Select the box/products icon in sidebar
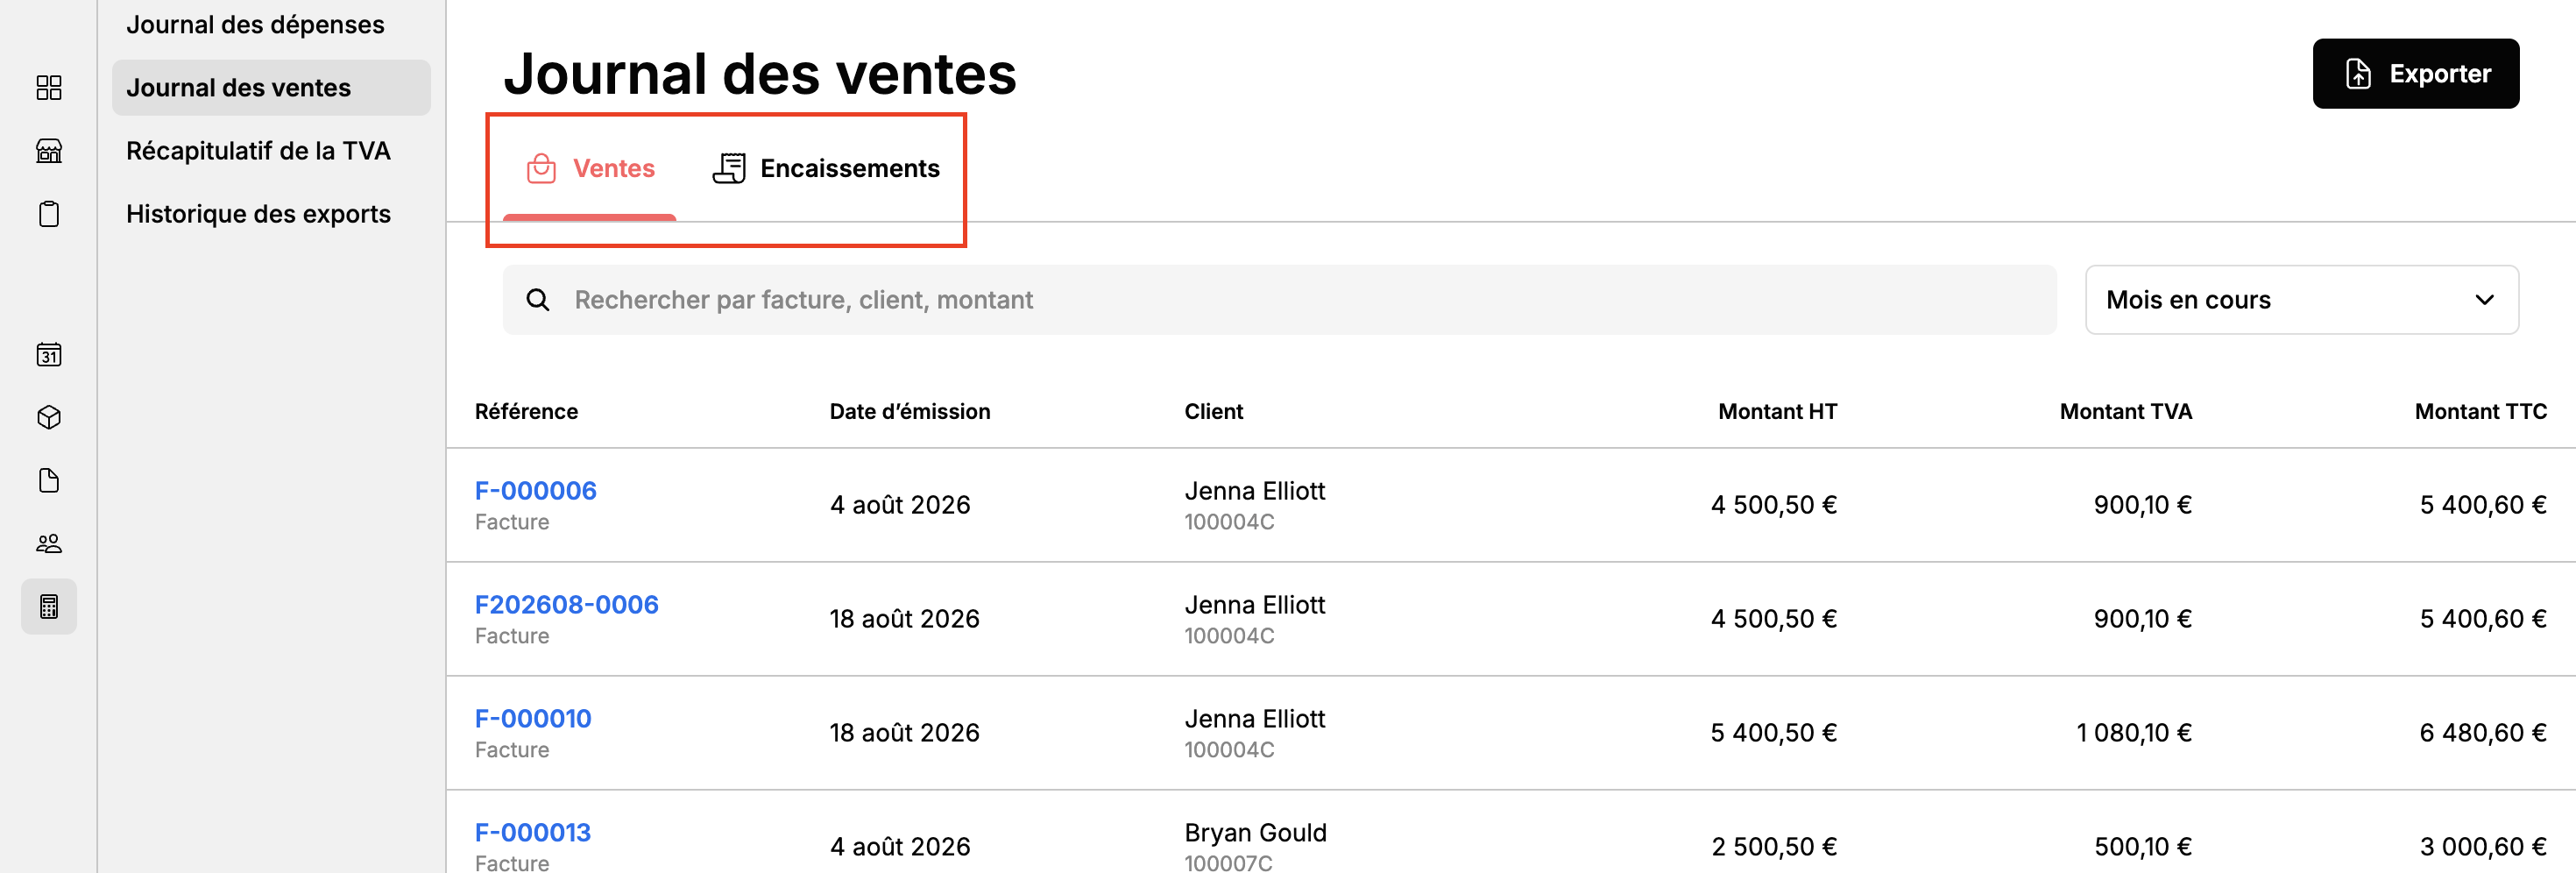This screenshot has width=2576, height=873. pyautogui.click(x=49, y=417)
